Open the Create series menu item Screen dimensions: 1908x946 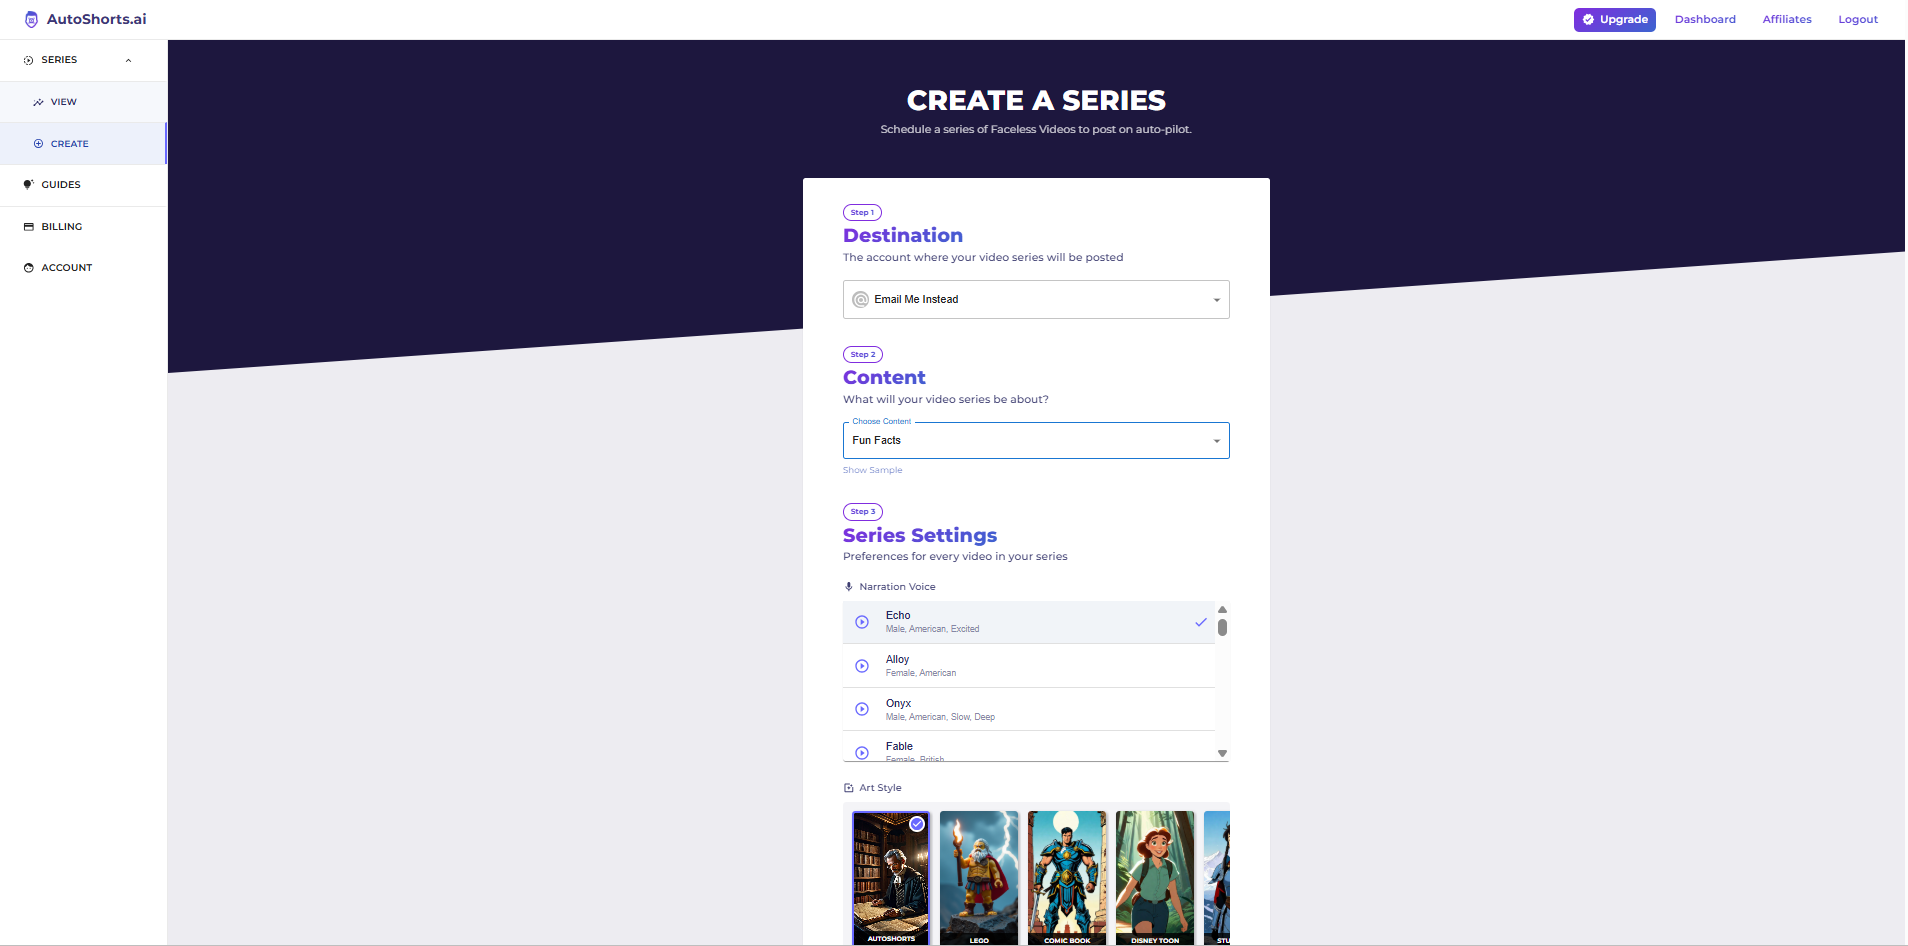click(x=84, y=144)
